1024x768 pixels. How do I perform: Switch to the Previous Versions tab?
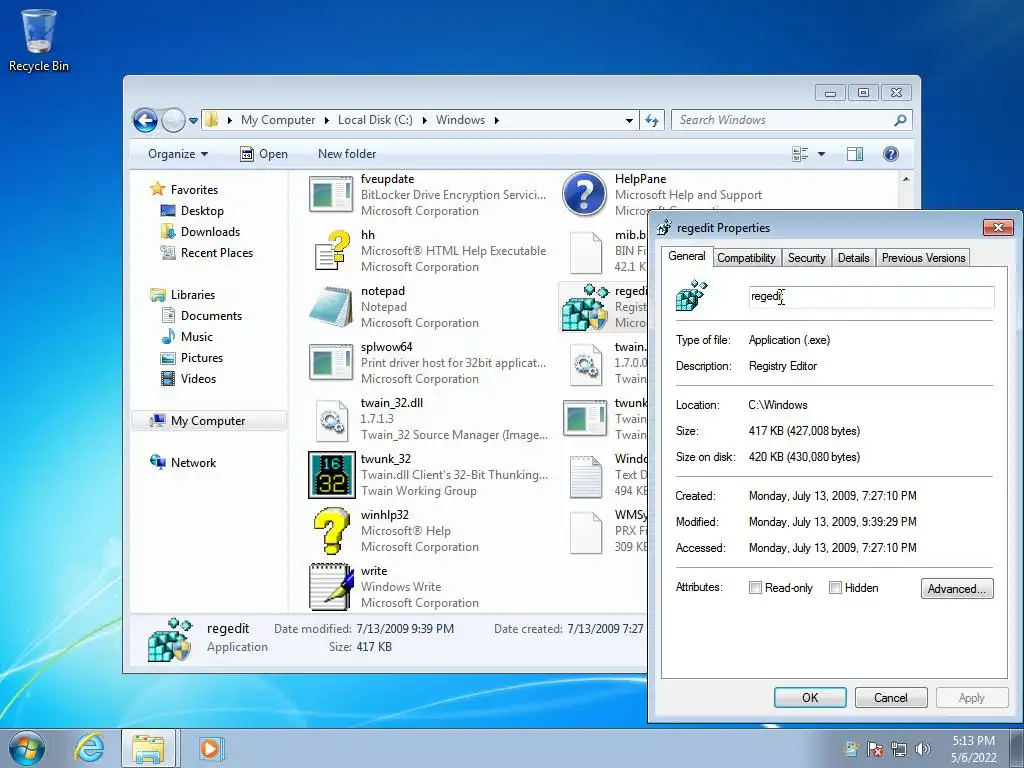pyautogui.click(x=923, y=258)
